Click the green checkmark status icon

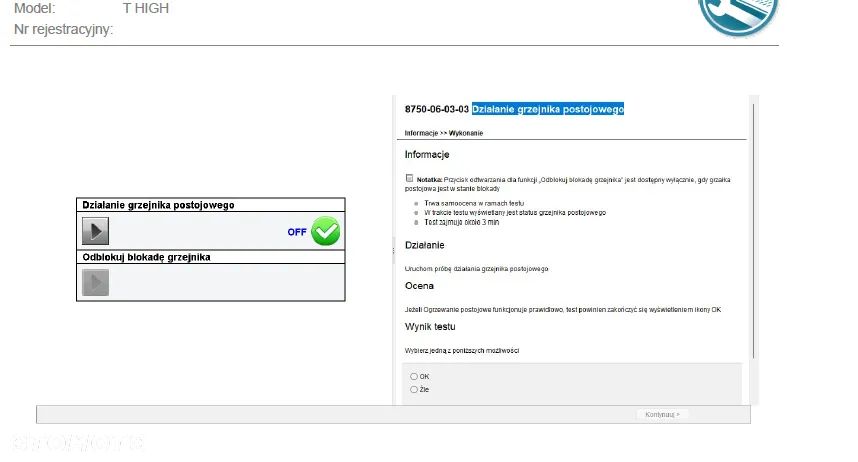tap(325, 231)
